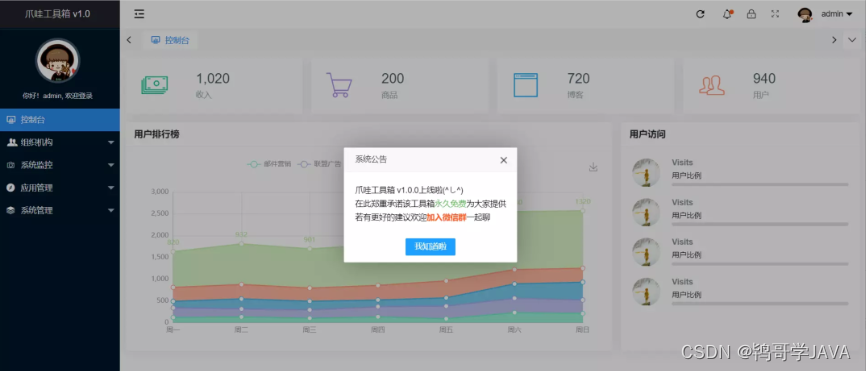Click the 组织机构 people icon
The height and width of the screenshot is (371, 866).
pos(11,142)
